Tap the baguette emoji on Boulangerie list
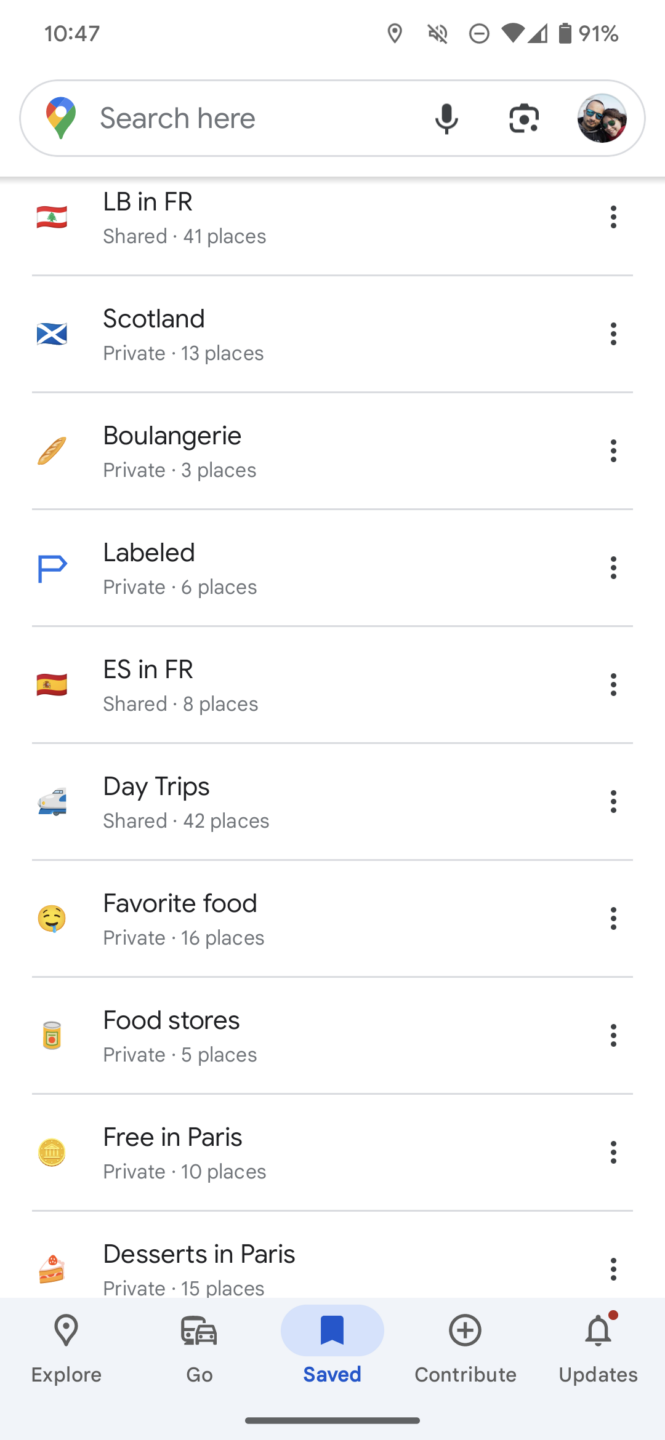665x1440 pixels. coord(51,450)
